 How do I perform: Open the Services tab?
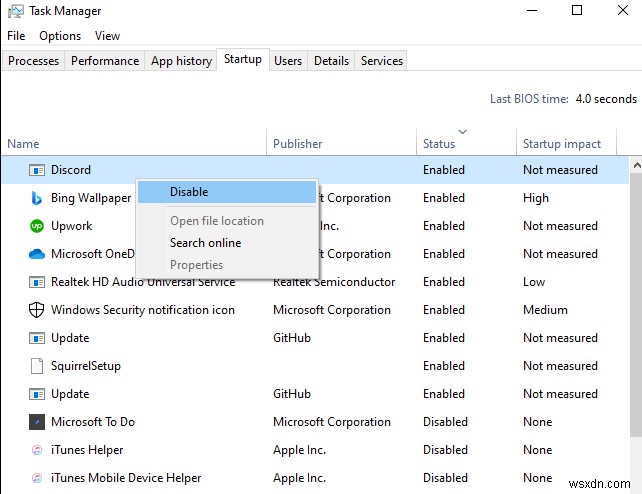tap(381, 61)
